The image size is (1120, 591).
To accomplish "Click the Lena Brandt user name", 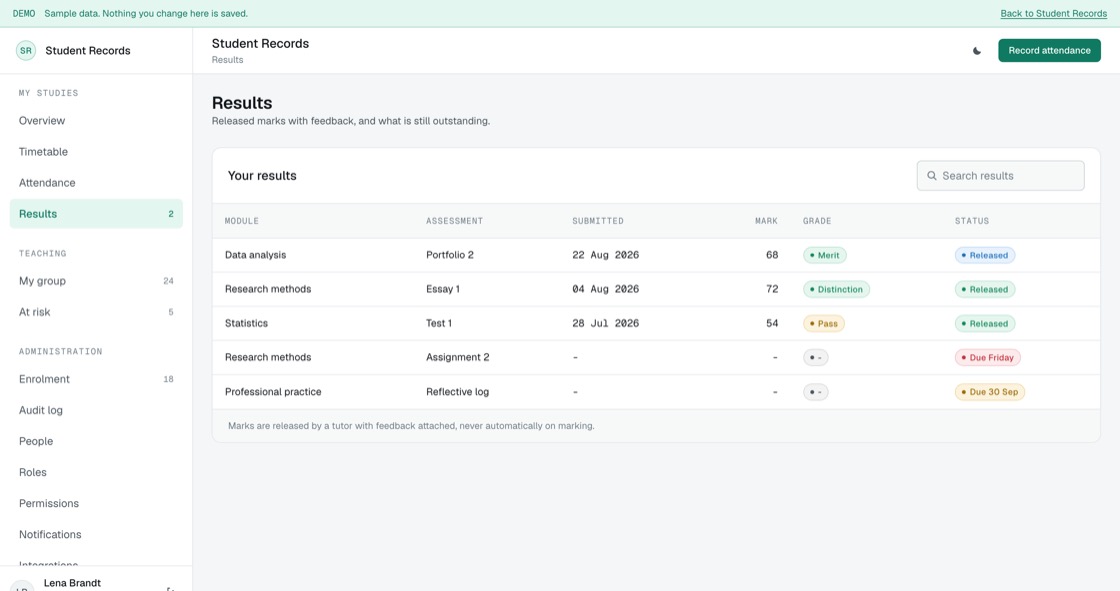I will 72,583.
